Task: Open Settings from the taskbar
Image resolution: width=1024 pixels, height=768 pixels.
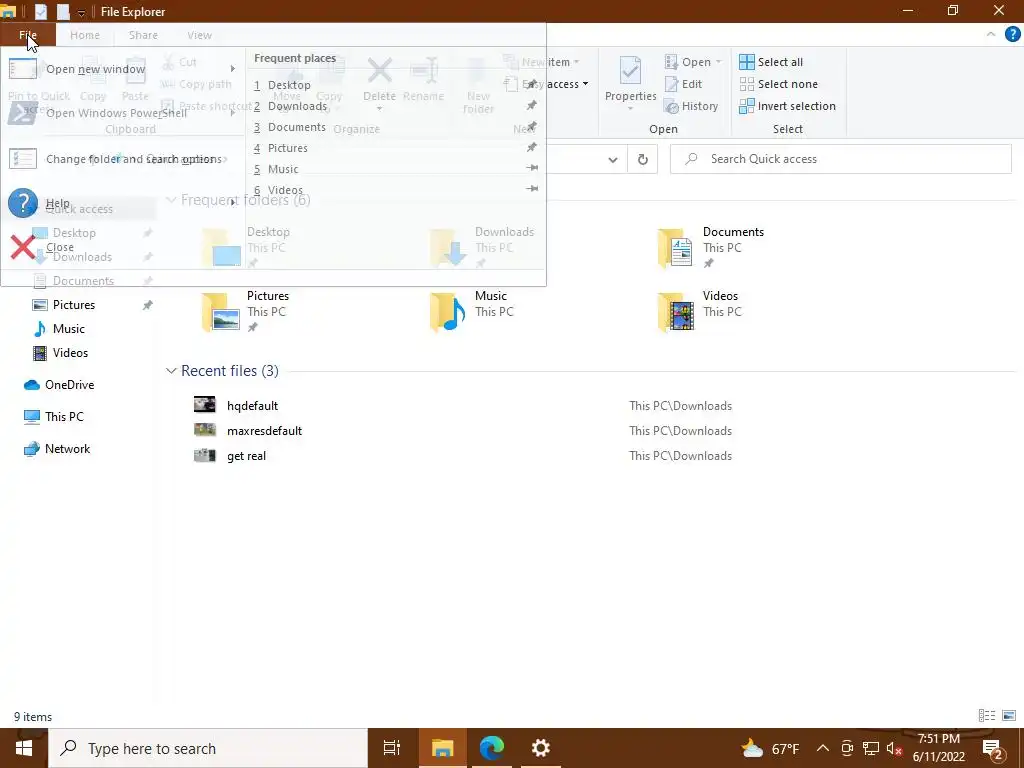Action: 541,748
